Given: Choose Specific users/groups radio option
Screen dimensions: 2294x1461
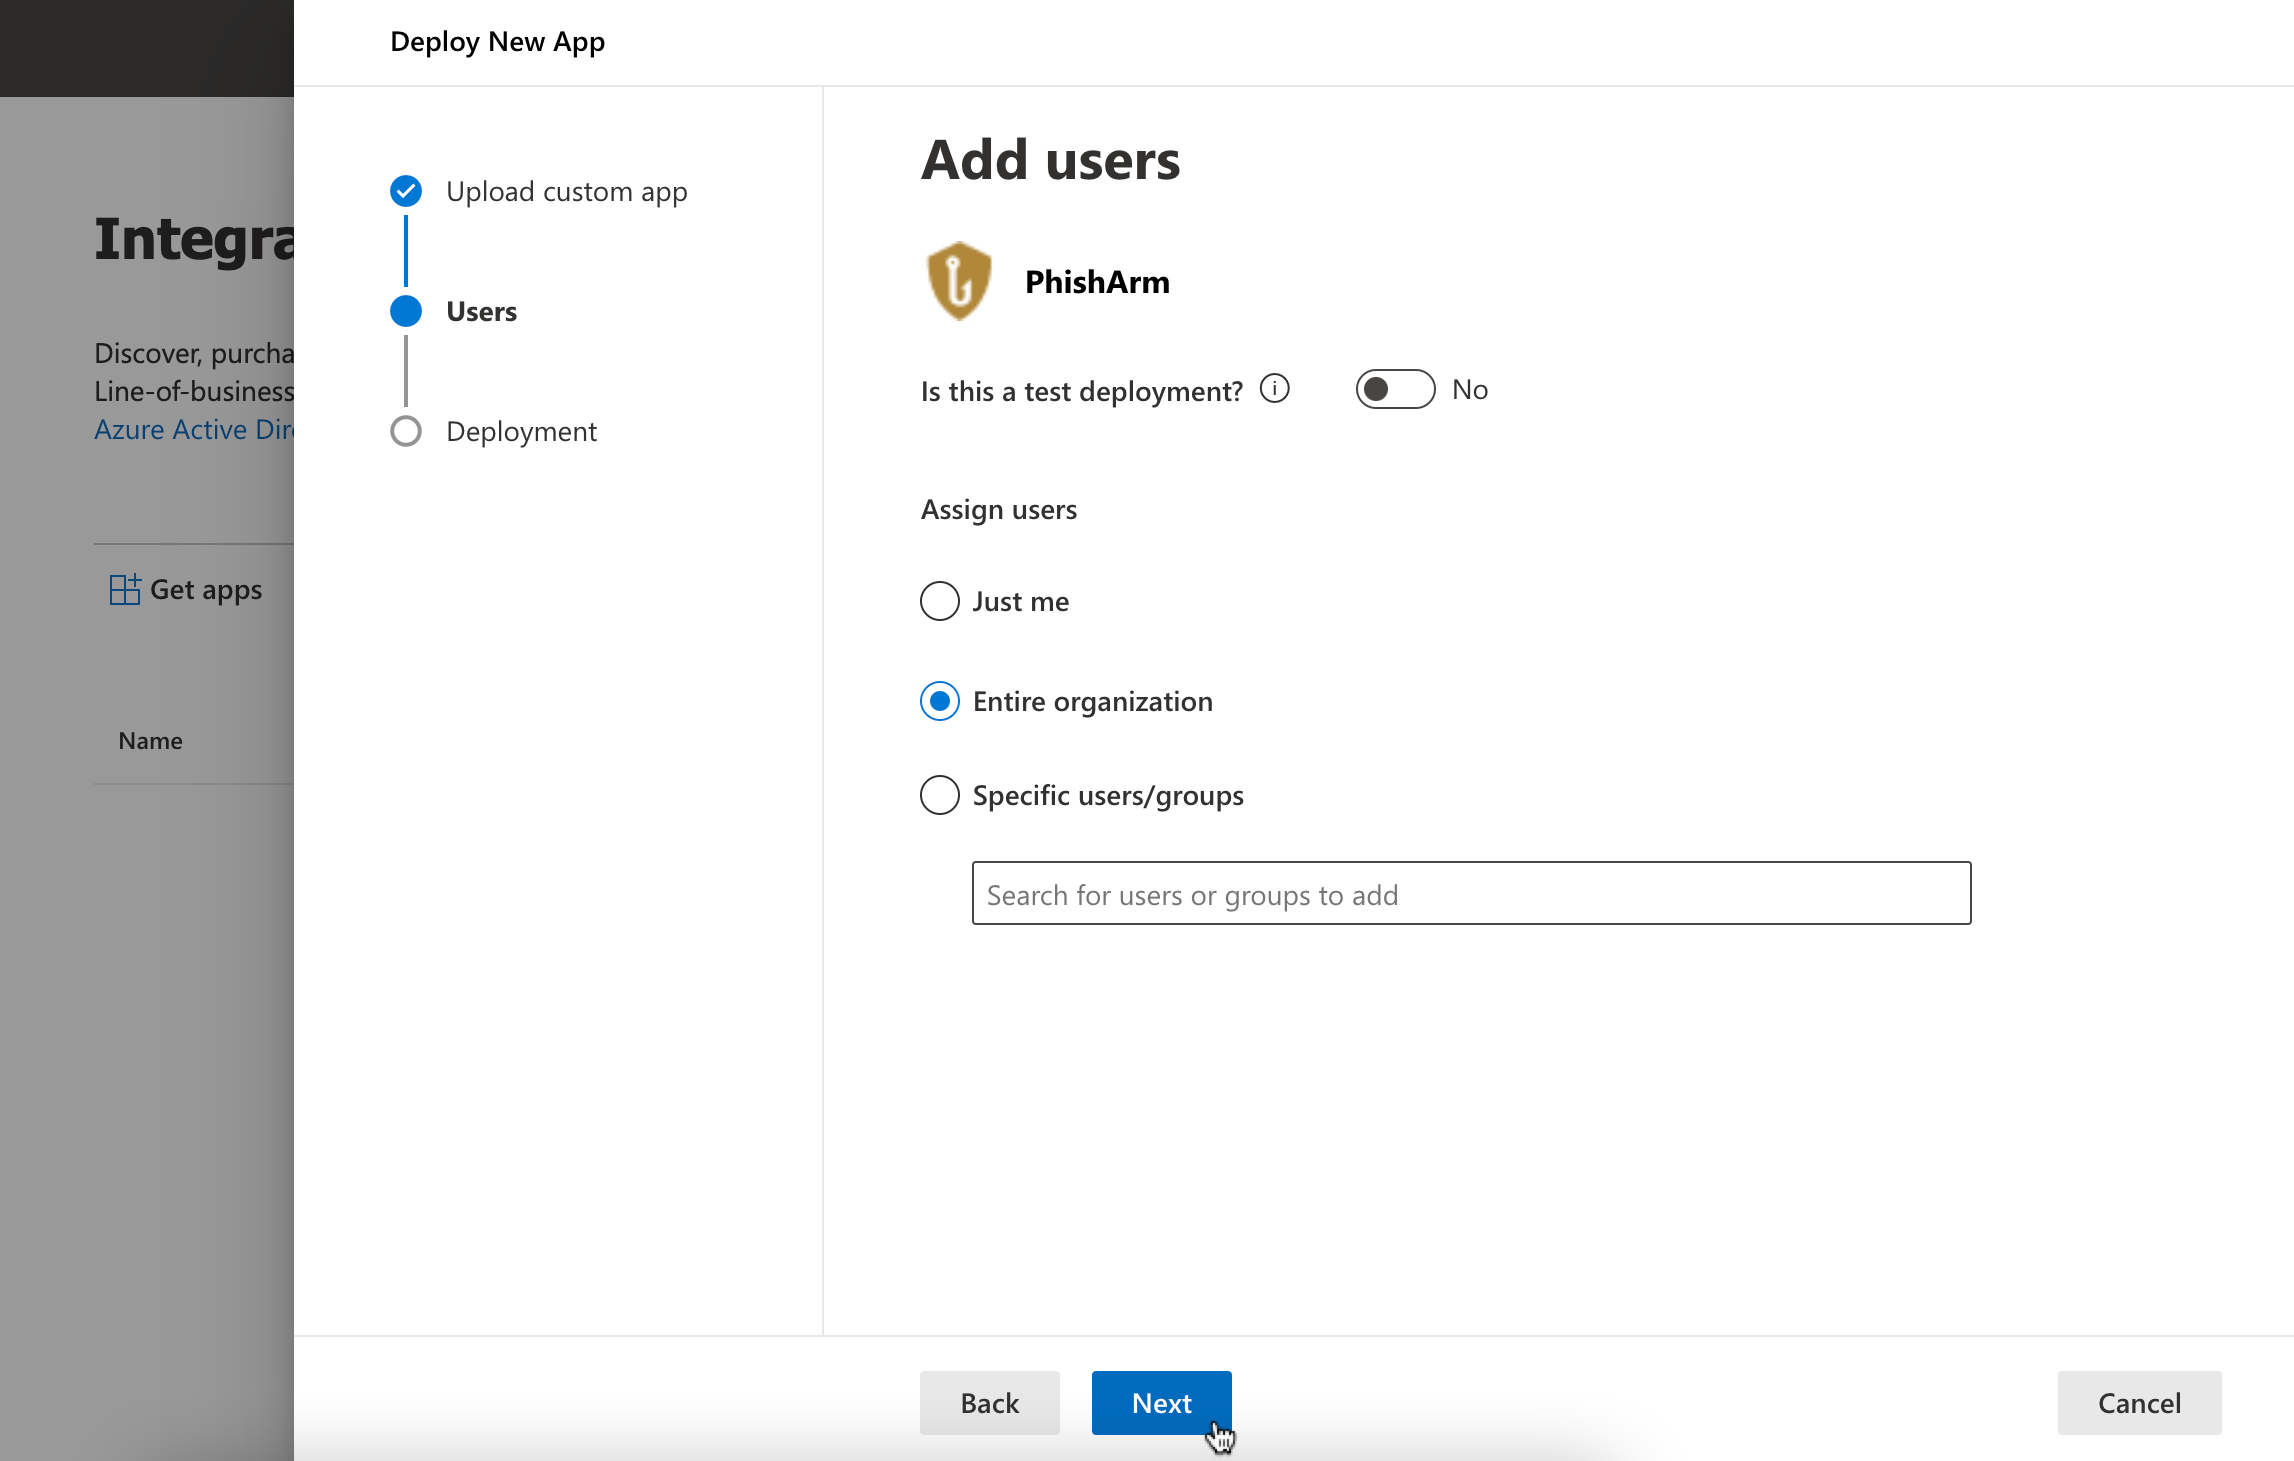Looking at the screenshot, I should coord(939,795).
